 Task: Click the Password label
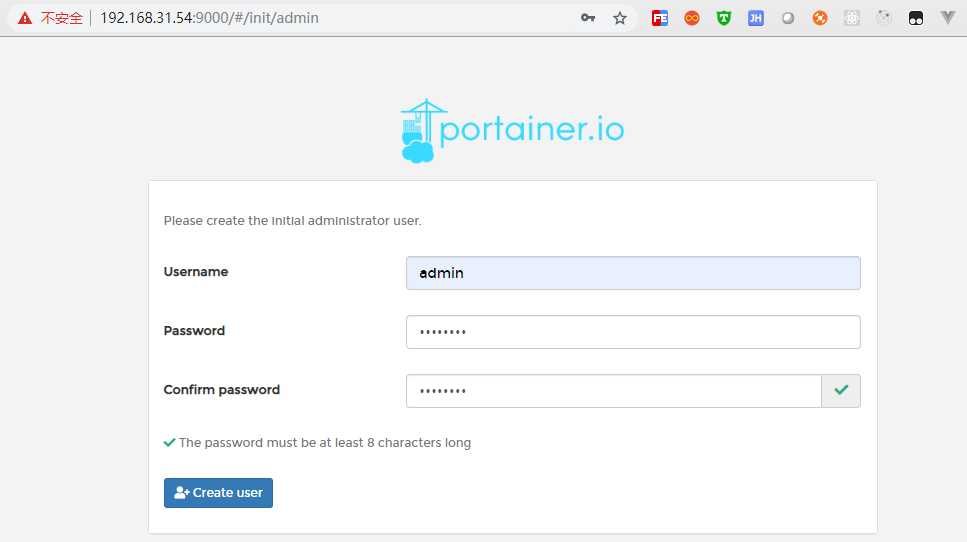tap(194, 331)
